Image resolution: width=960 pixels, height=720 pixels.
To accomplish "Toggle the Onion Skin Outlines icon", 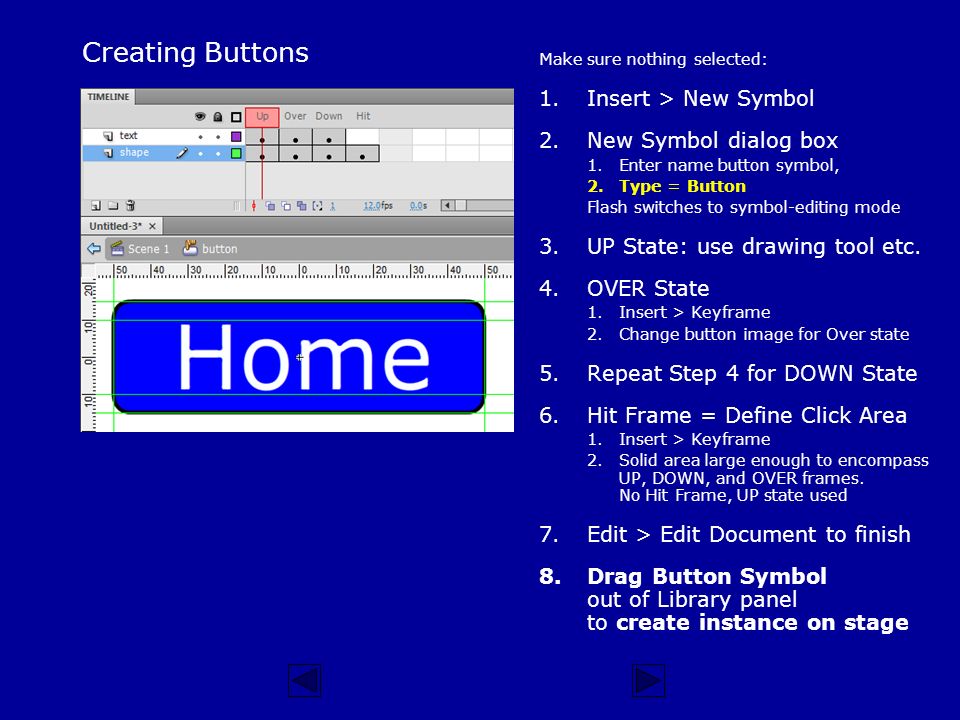I will point(286,206).
